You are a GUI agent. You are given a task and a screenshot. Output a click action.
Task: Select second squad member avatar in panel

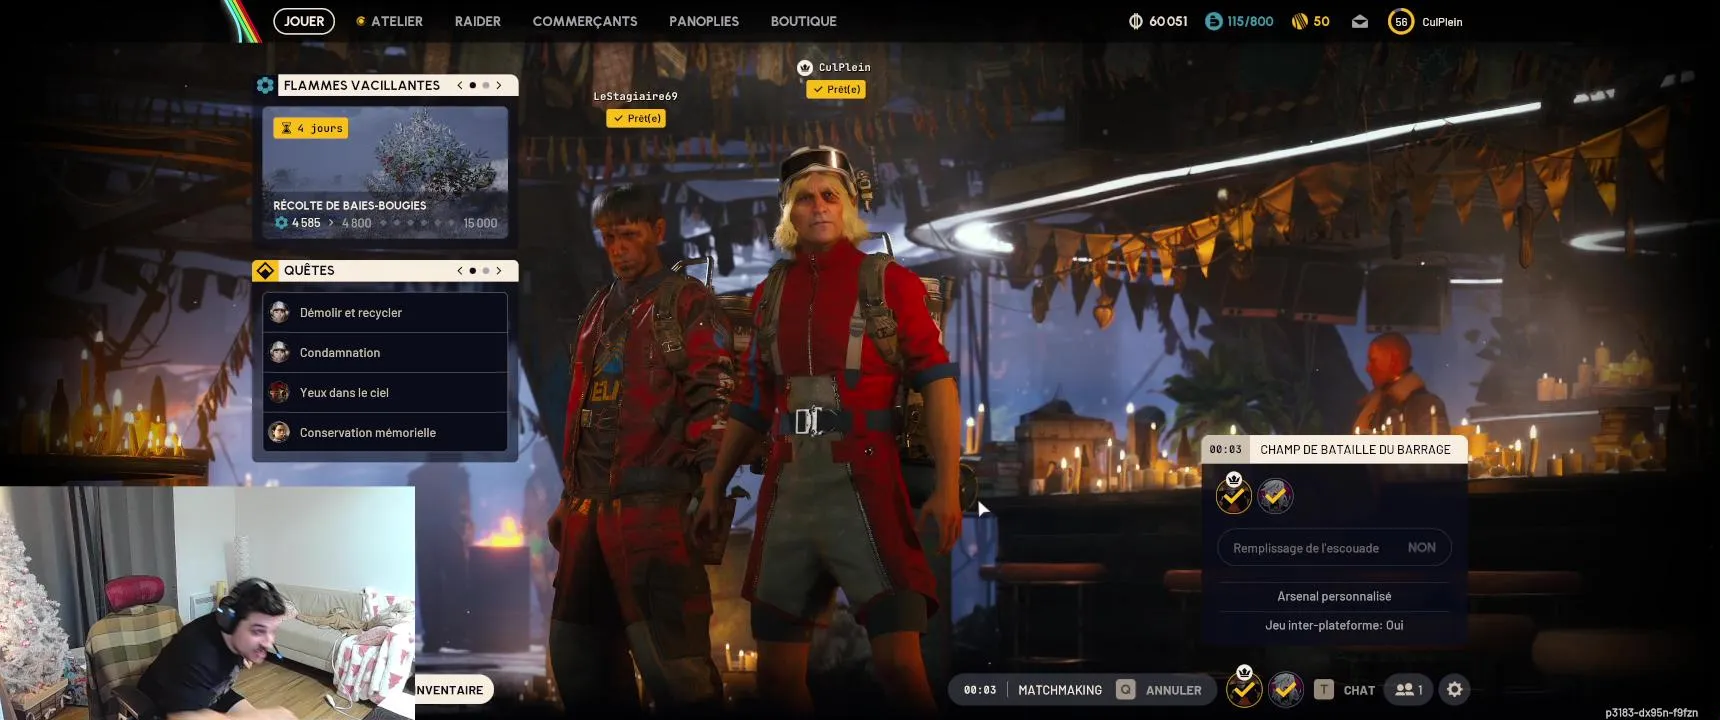[1275, 495]
